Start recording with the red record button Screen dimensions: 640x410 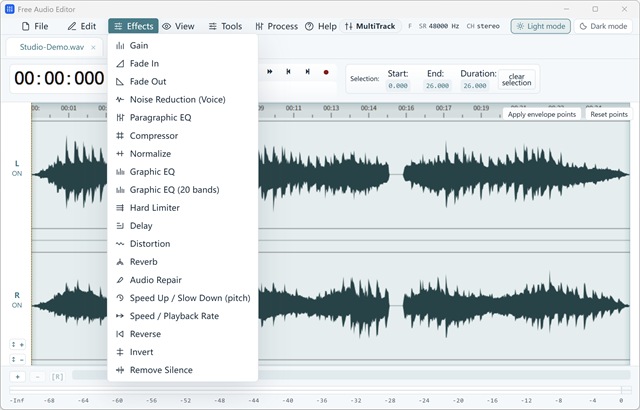[326, 72]
